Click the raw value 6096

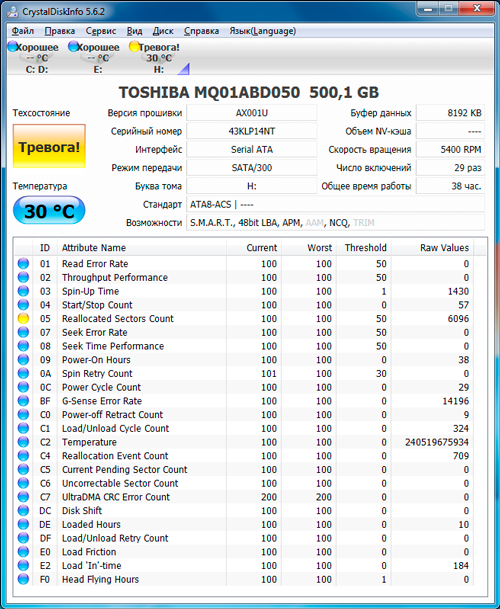[458, 318]
